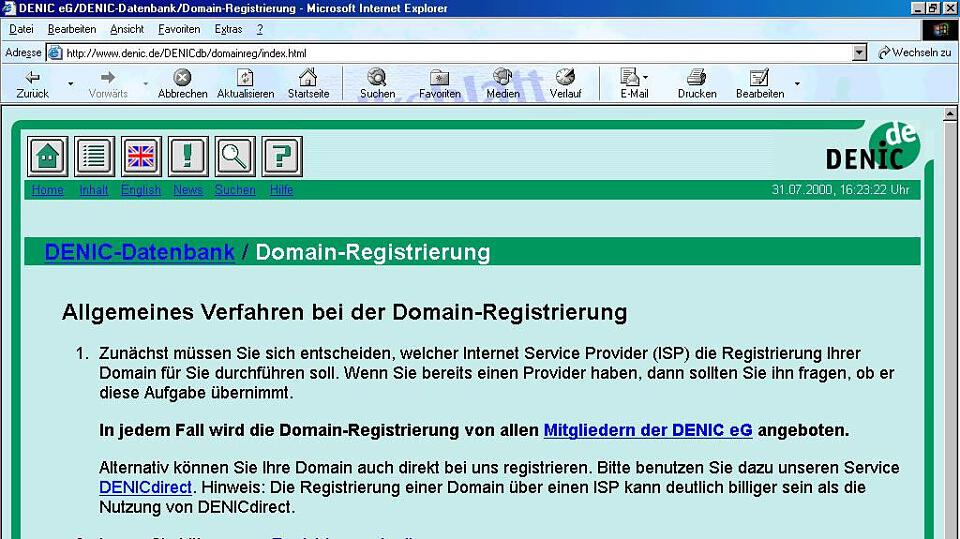The image size is (960, 539).
Task: Expand the address bar dropdown arrow
Action: [860, 52]
